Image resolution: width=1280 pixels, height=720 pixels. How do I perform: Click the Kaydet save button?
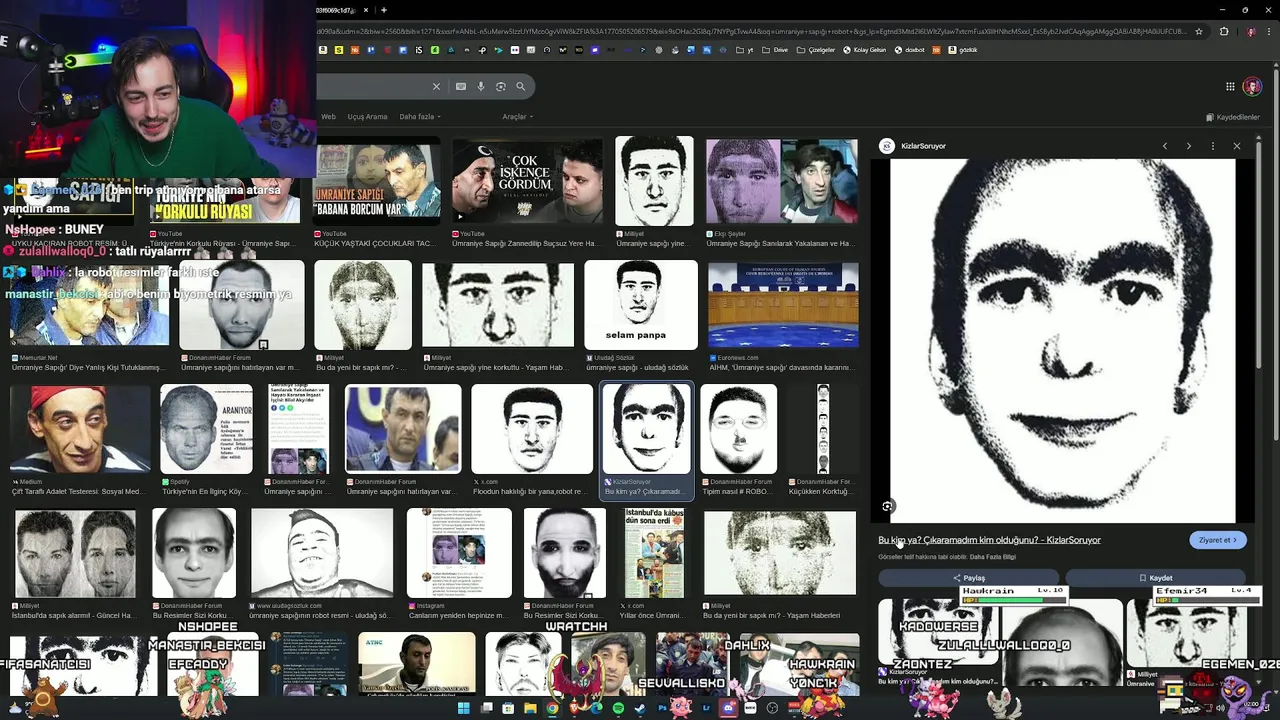(x=1155, y=578)
